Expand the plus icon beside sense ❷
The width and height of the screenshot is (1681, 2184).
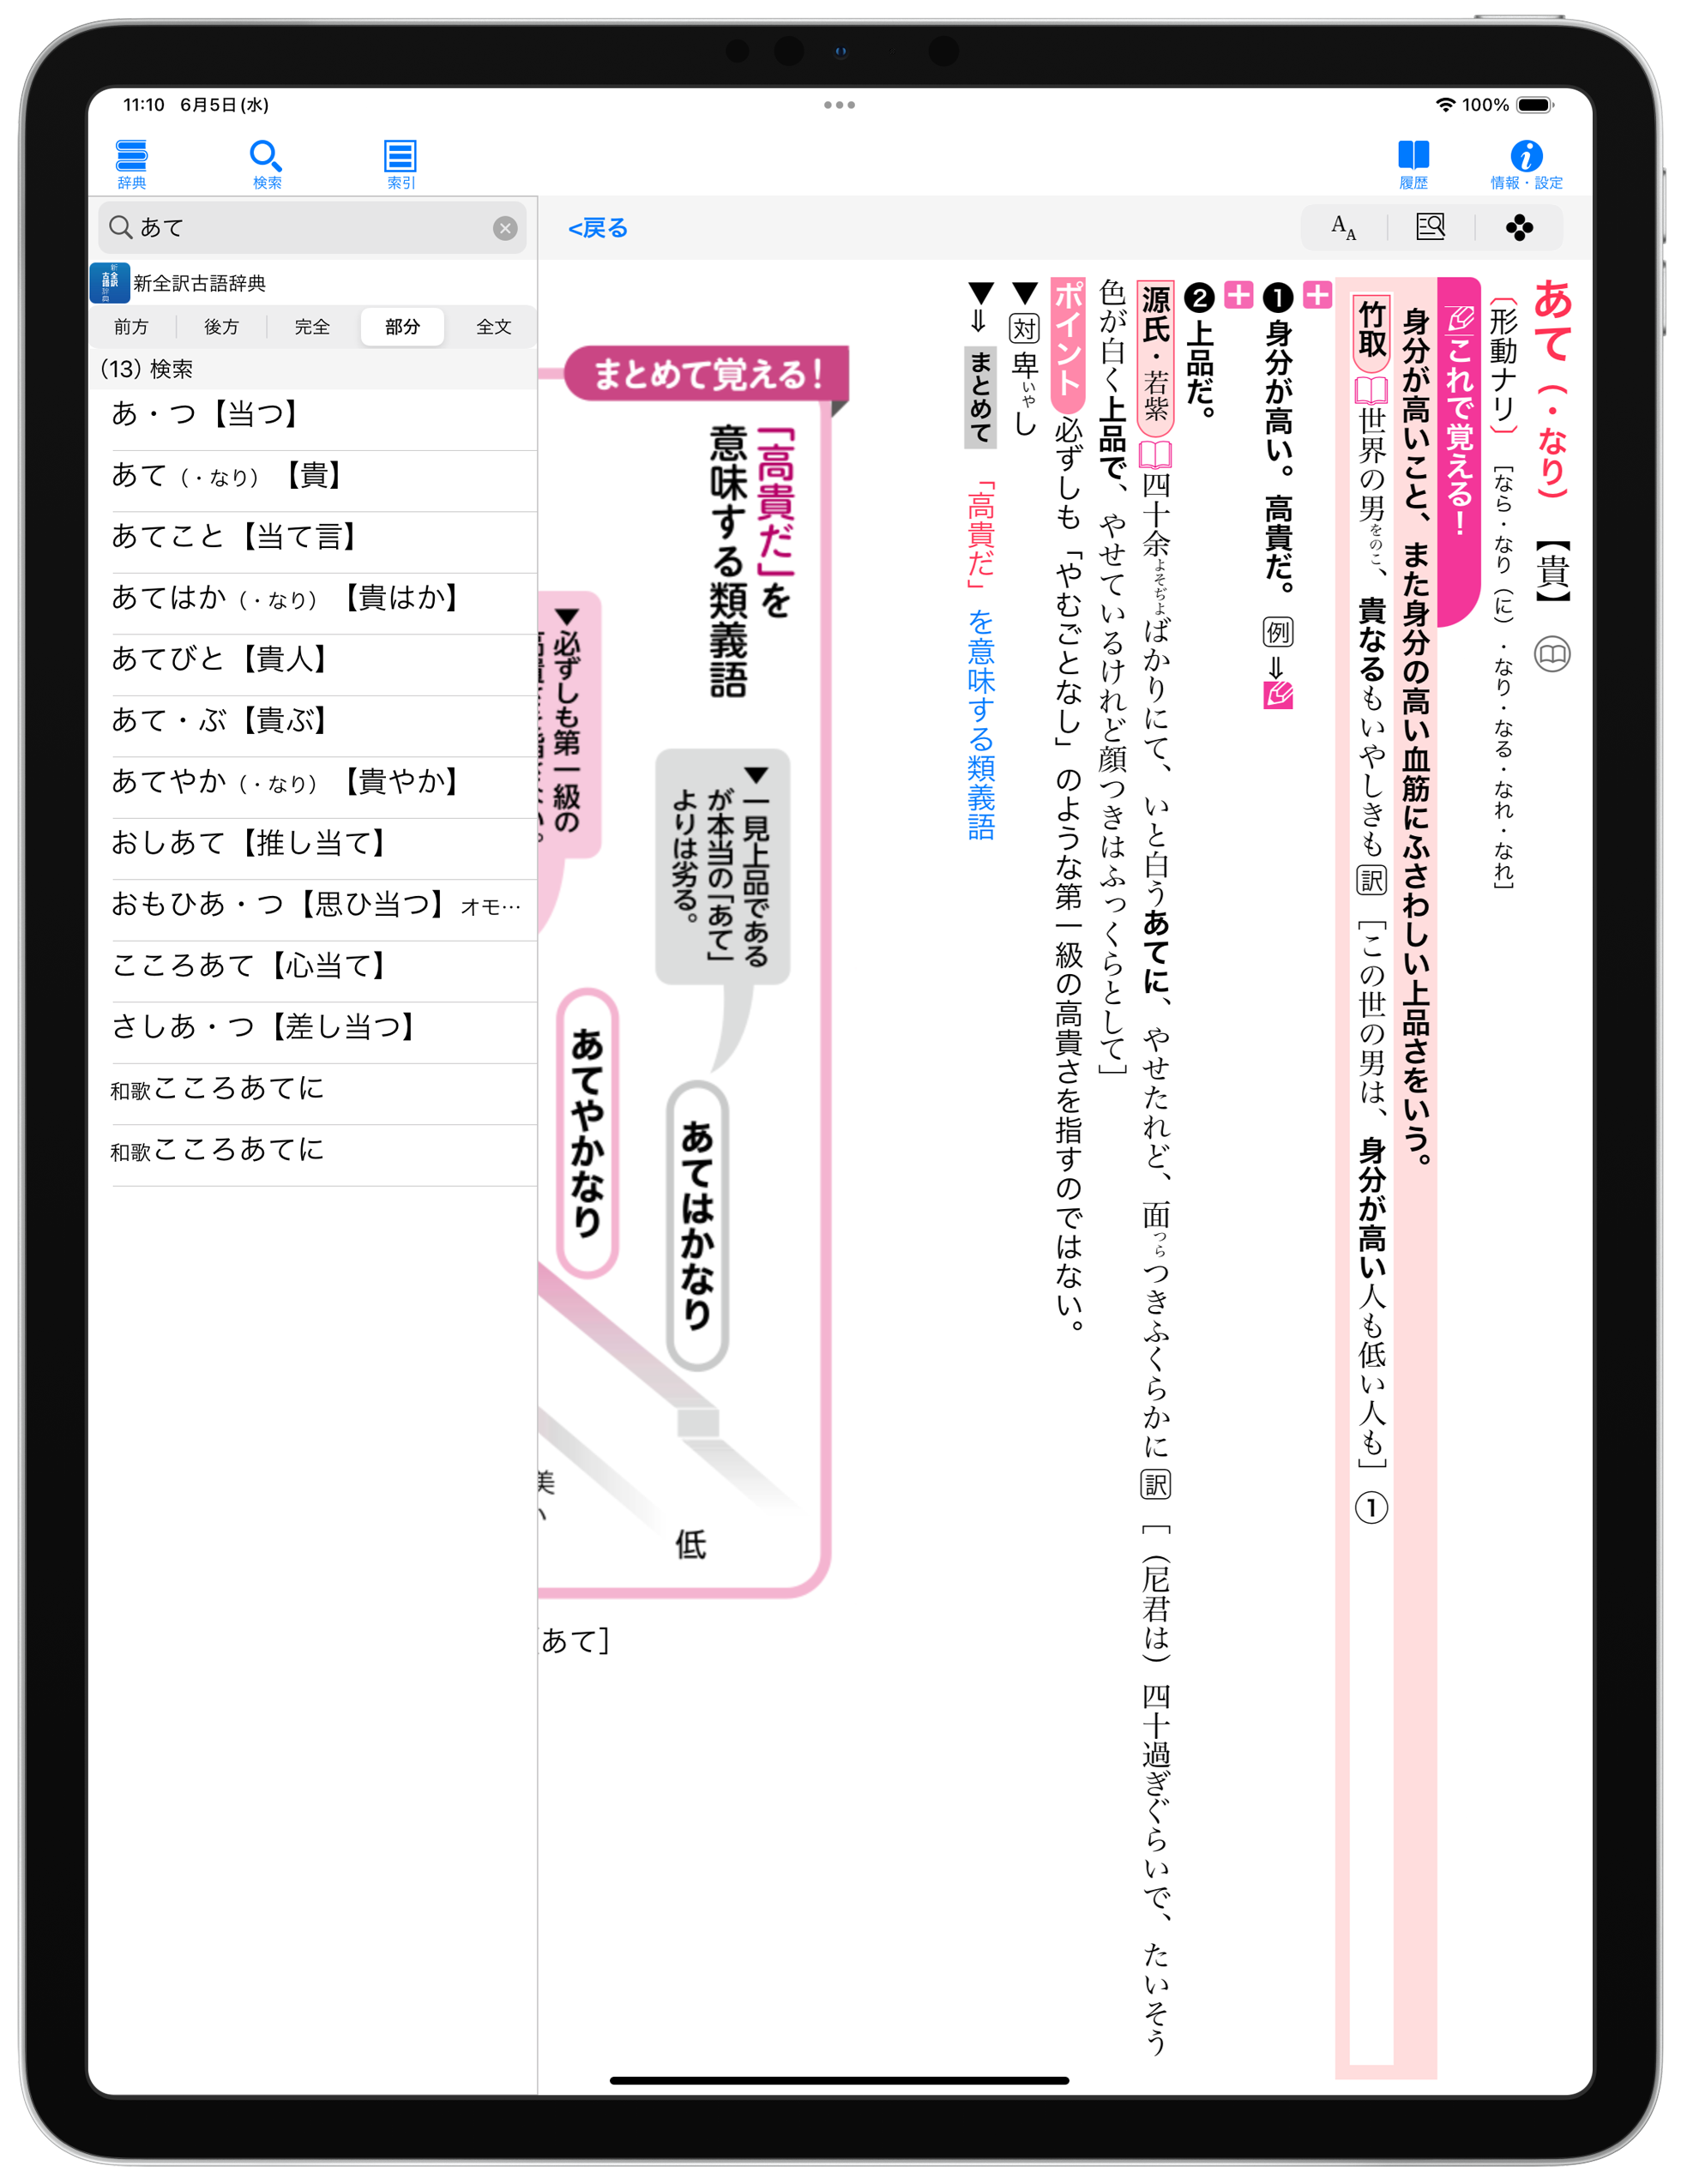1238,295
